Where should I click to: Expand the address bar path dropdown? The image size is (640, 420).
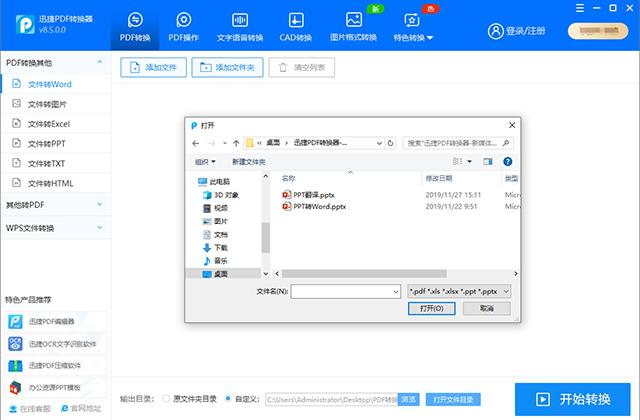click(379, 143)
